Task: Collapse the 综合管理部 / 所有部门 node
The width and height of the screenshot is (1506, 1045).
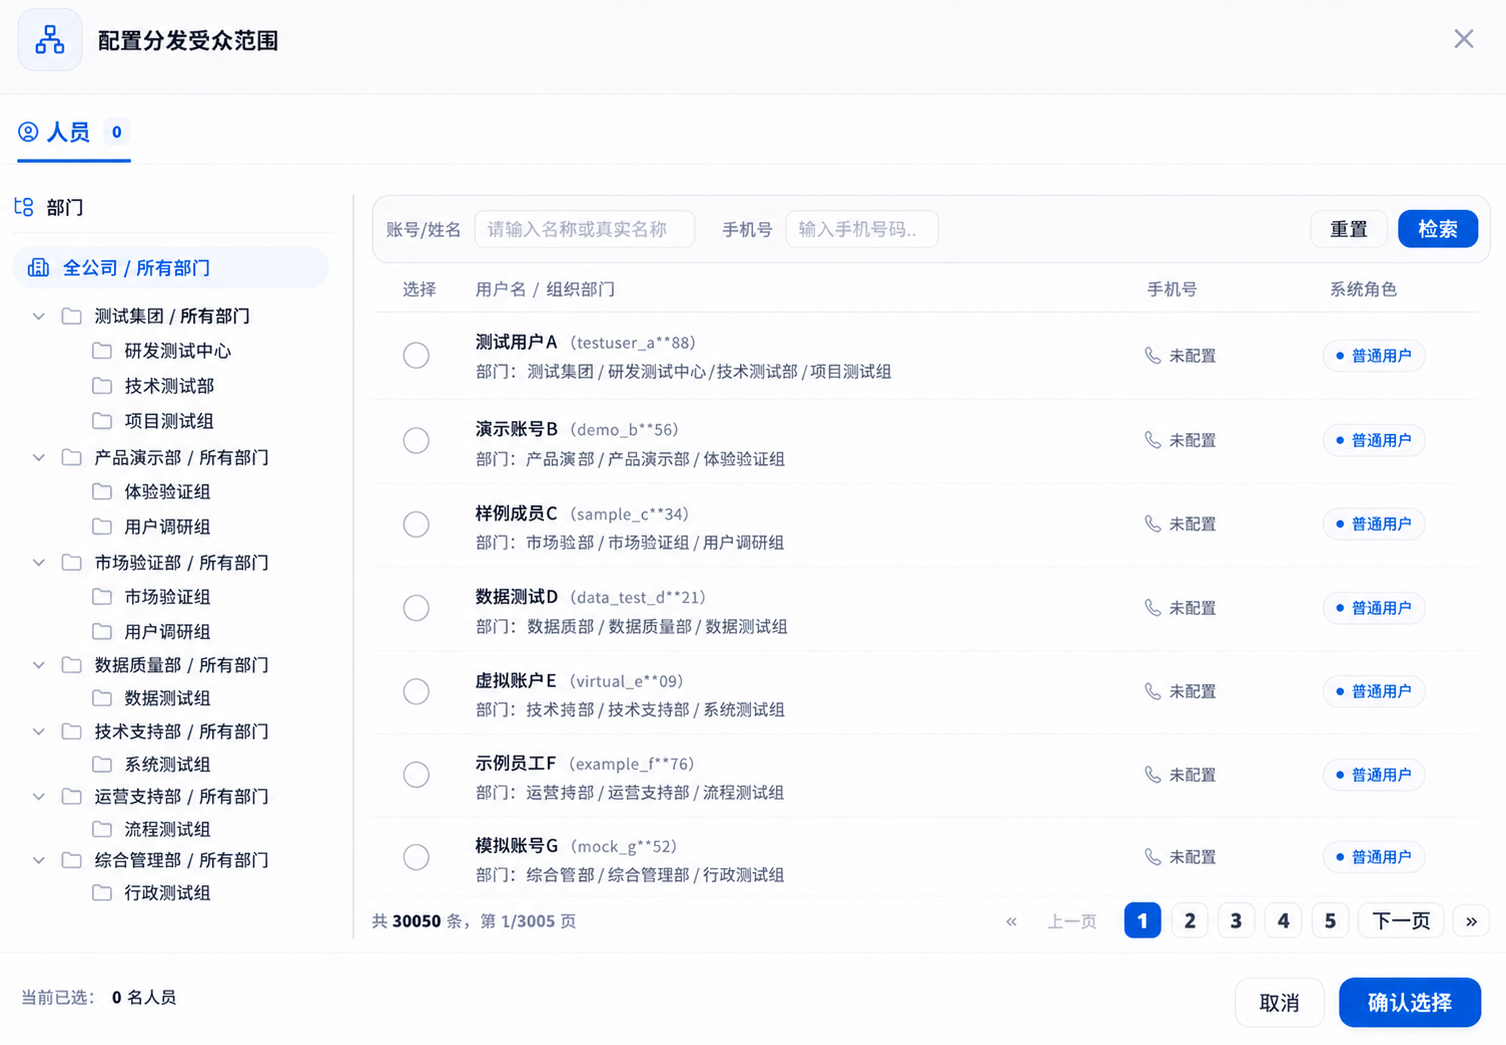Action: coord(39,860)
